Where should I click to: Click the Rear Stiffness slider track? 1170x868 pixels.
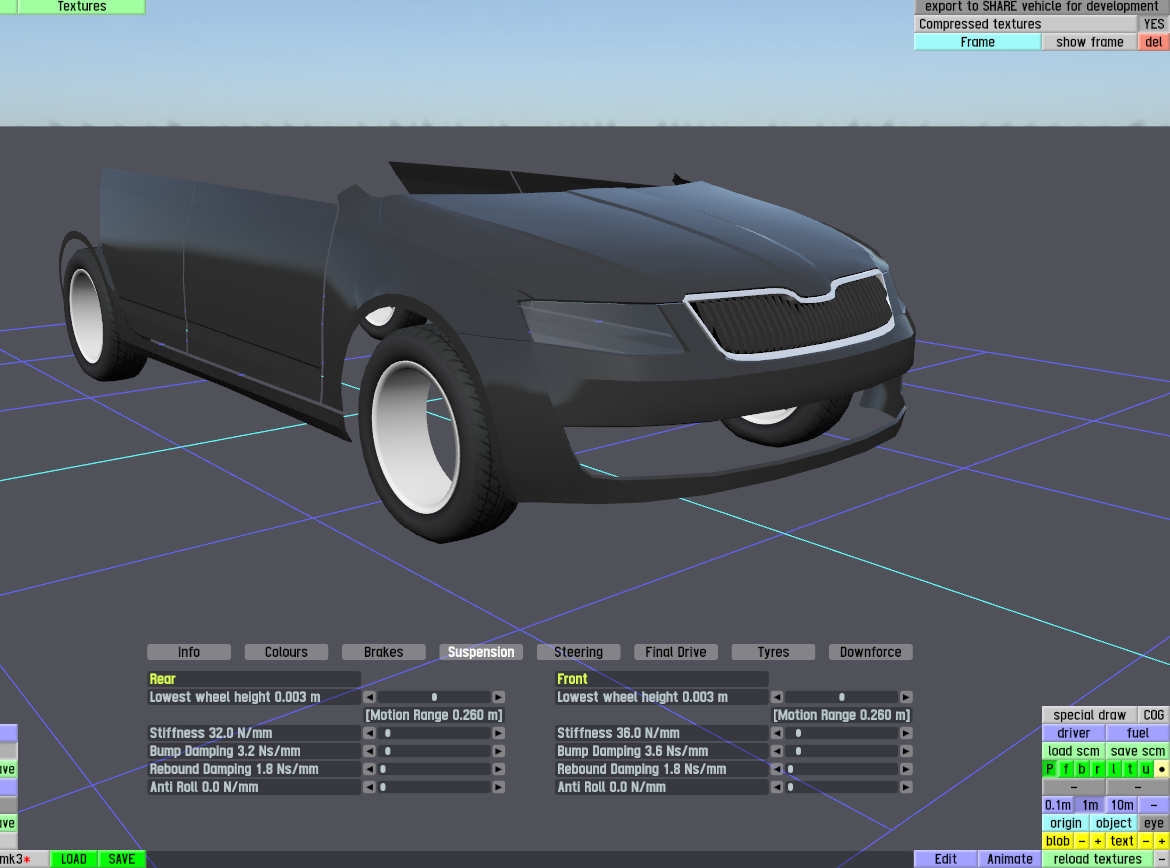coord(434,733)
